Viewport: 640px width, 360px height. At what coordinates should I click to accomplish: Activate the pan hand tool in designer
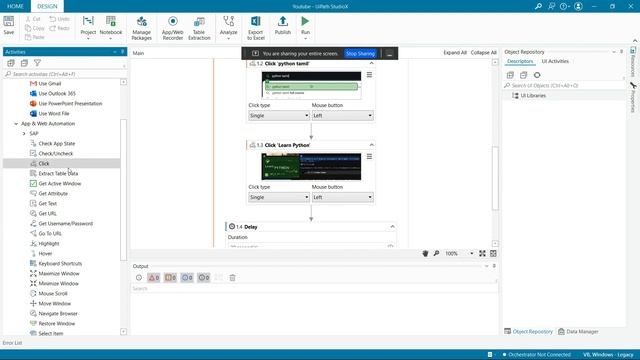[425, 253]
